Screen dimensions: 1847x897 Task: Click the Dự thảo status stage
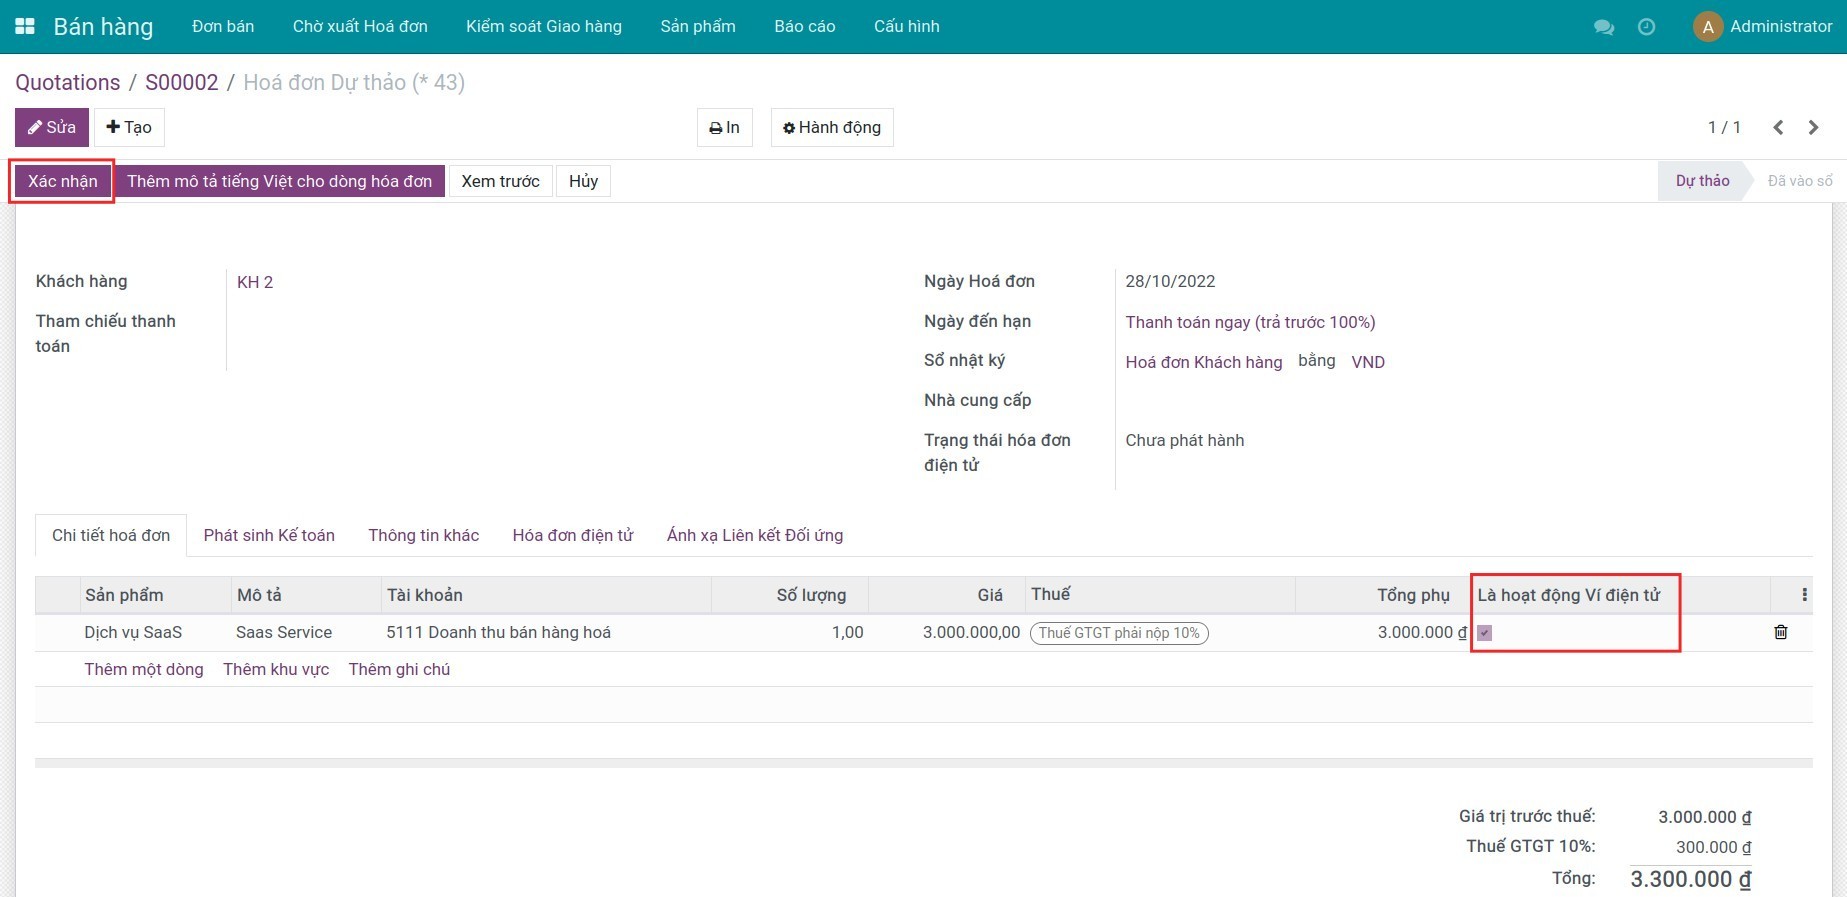pos(1701,181)
